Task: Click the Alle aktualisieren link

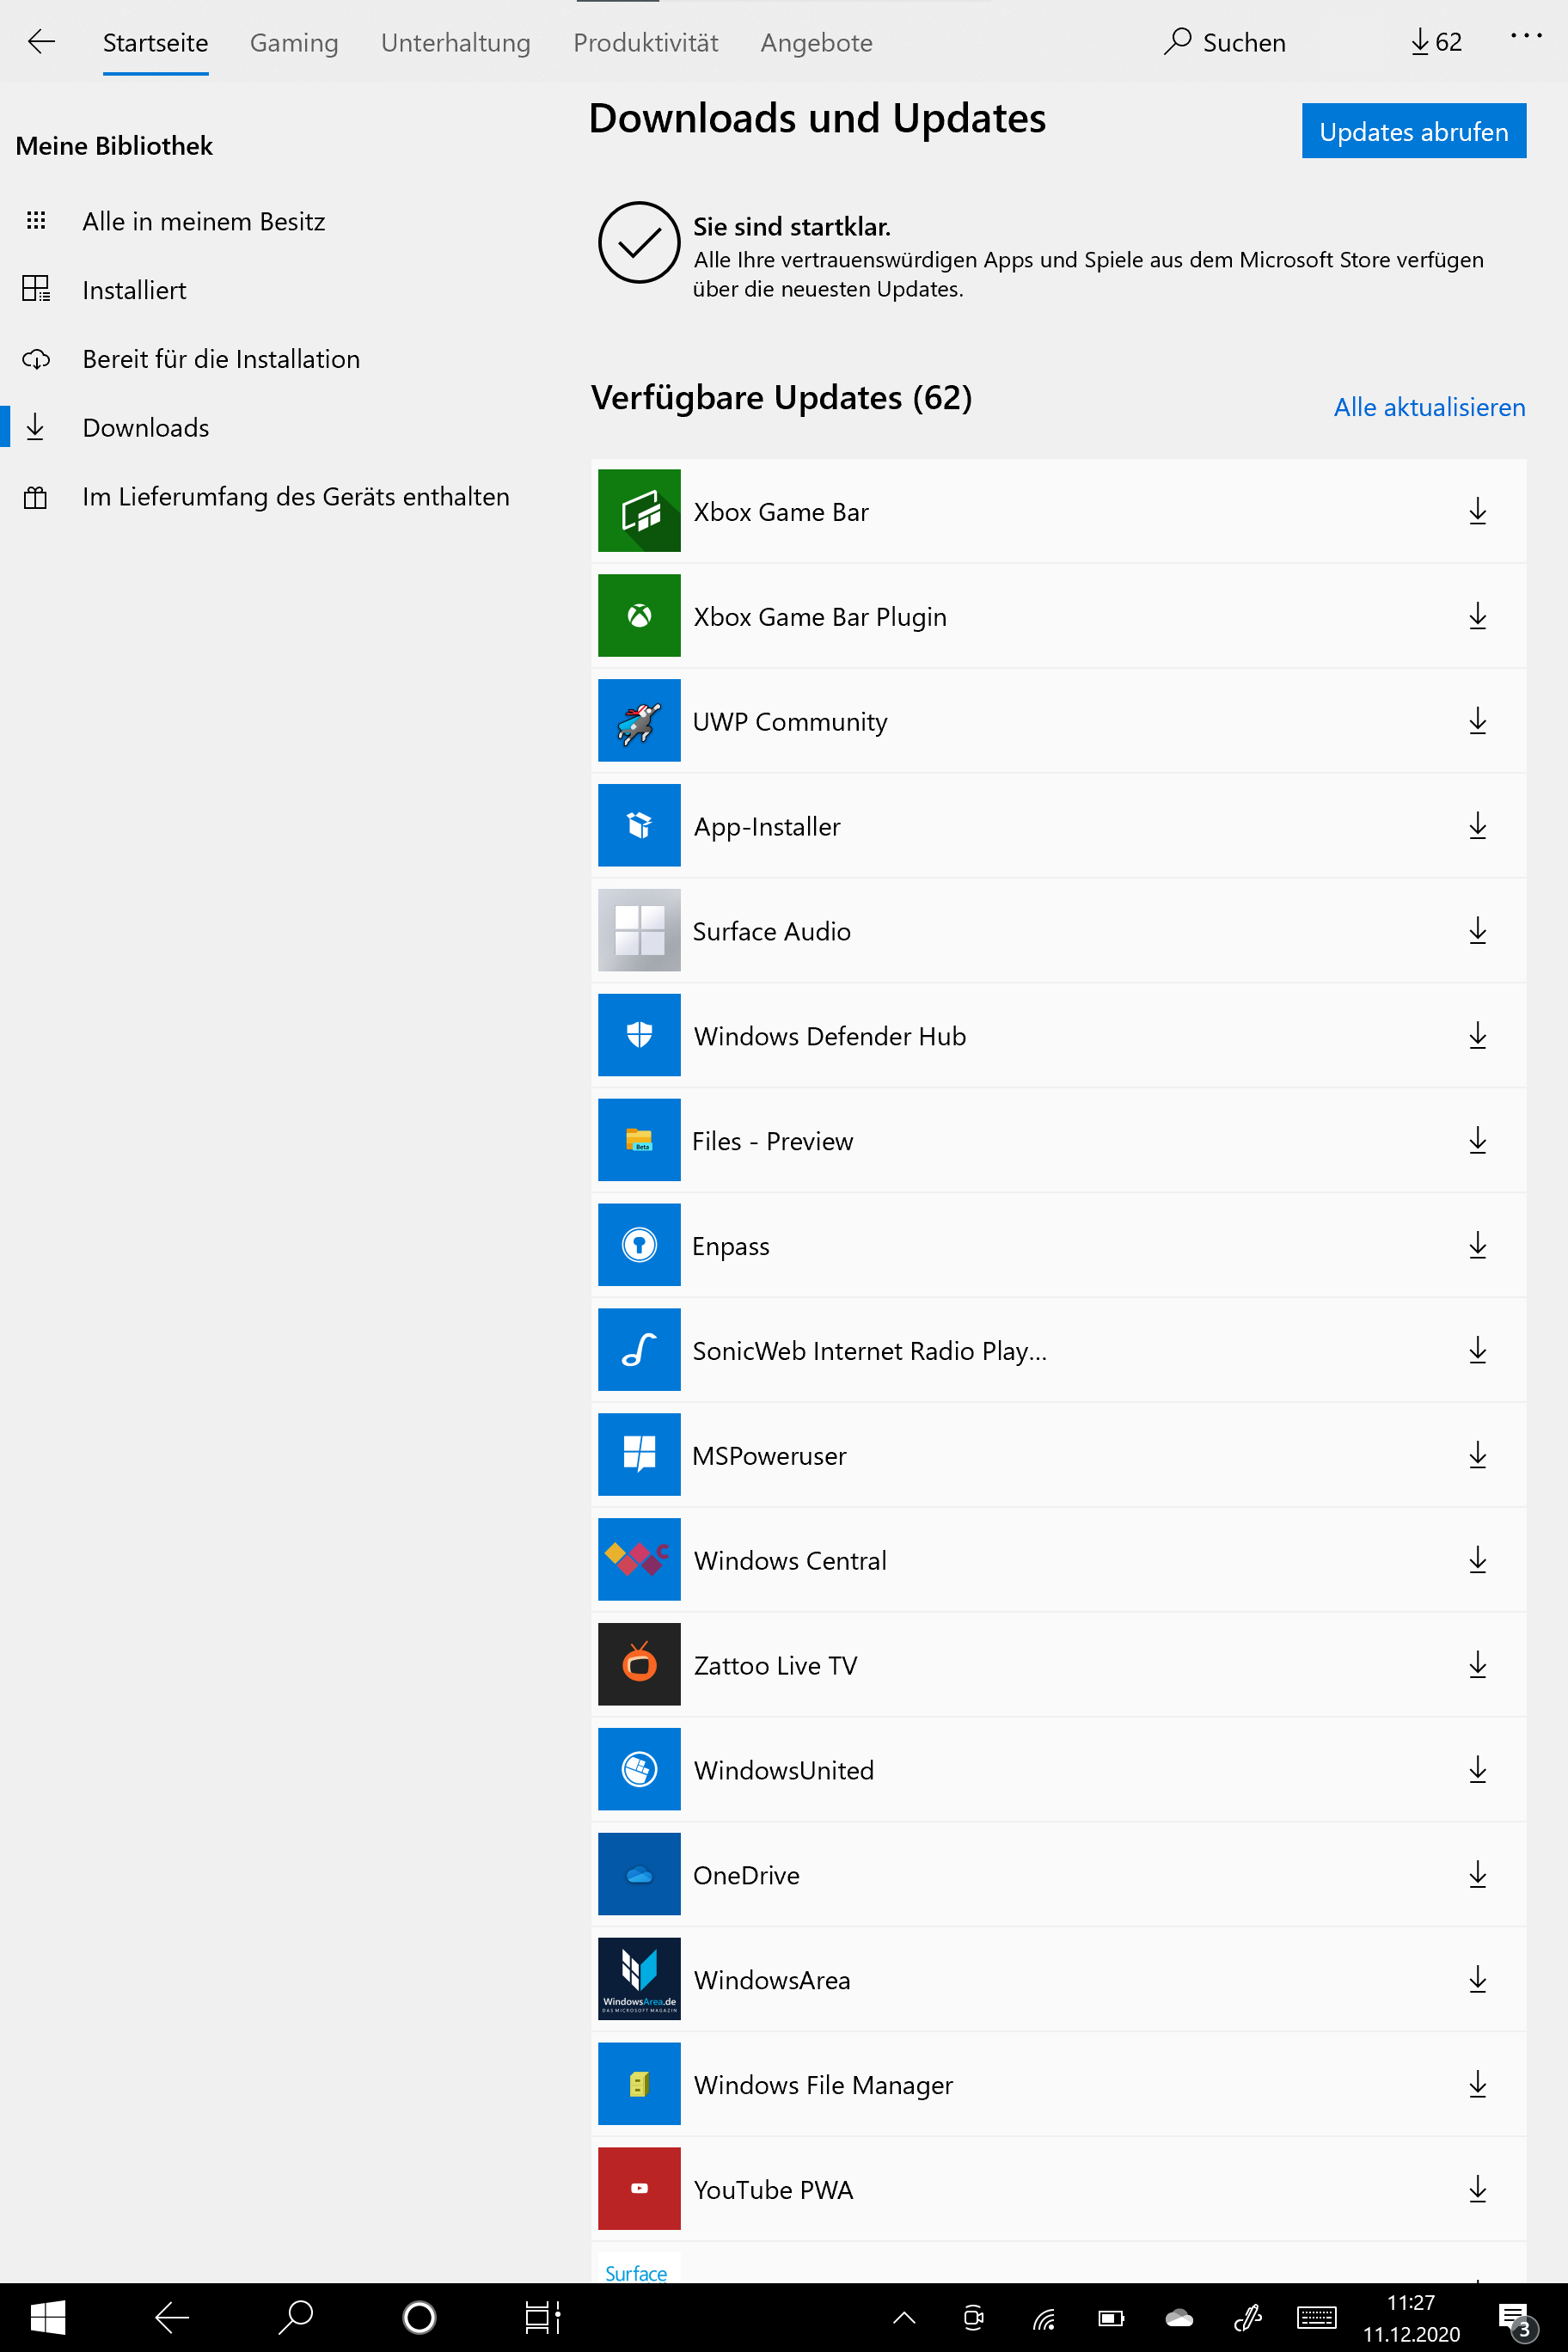Action: click(x=1429, y=407)
